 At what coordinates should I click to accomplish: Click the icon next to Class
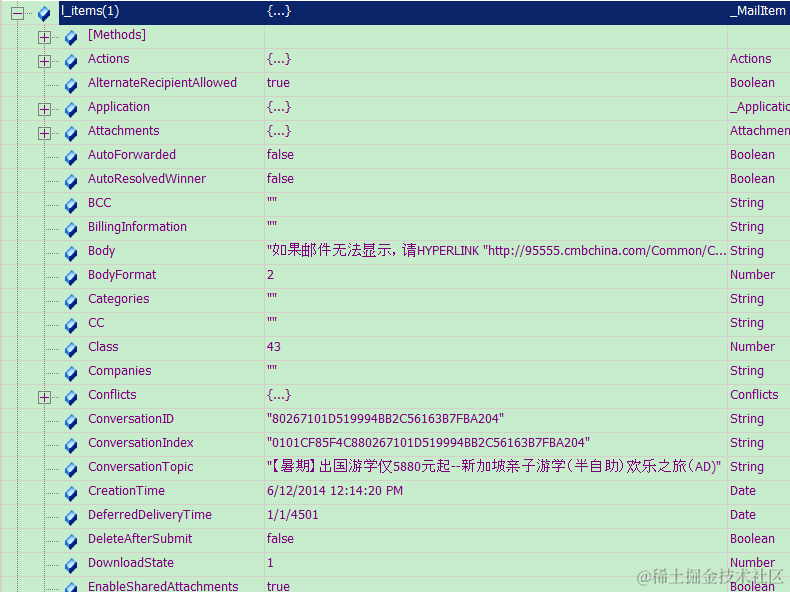71,350
